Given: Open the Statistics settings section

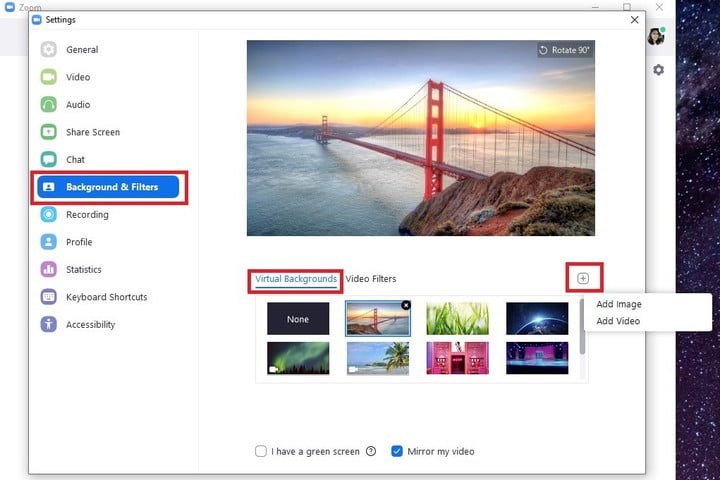Looking at the screenshot, I should click(83, 270).
